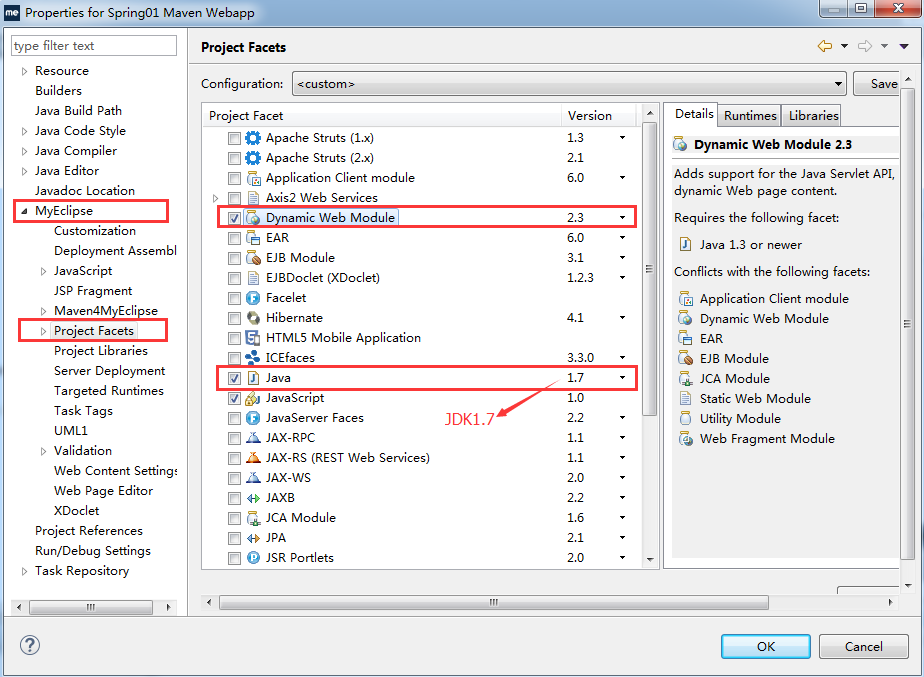Expand the Validation tree node
Viewport: 924px width, 677px height.
pos(43,451)
